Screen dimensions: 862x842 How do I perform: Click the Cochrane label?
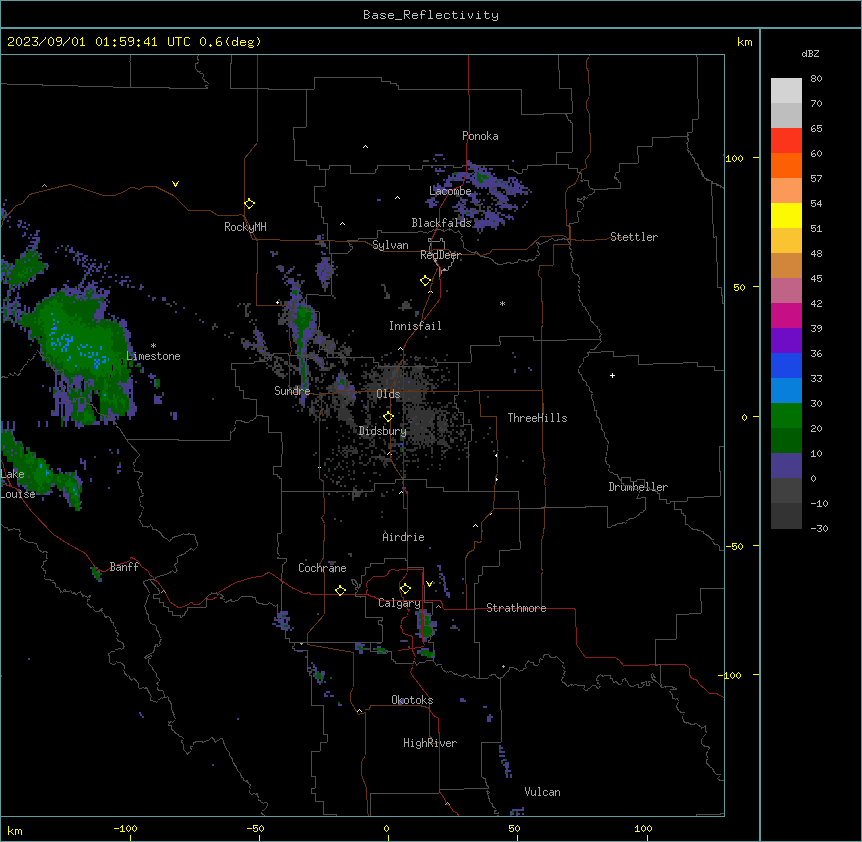(322, 568)
